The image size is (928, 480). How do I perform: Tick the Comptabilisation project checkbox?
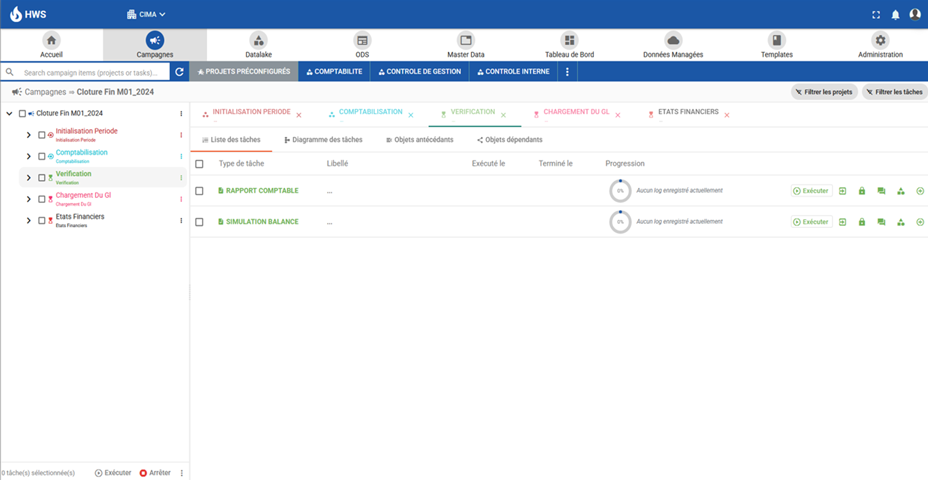[41, 157]
